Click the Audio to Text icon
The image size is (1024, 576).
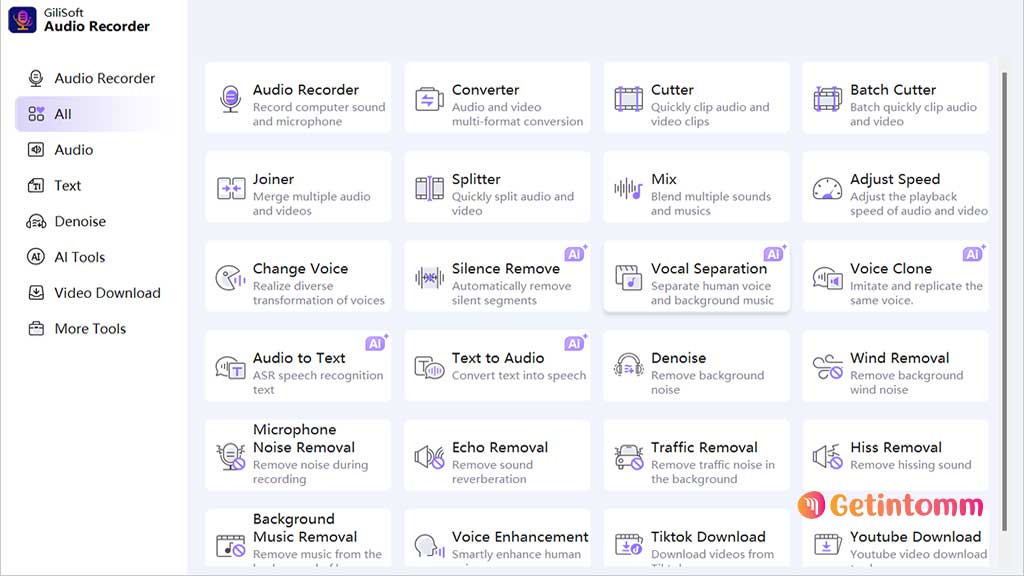(230, 368)
